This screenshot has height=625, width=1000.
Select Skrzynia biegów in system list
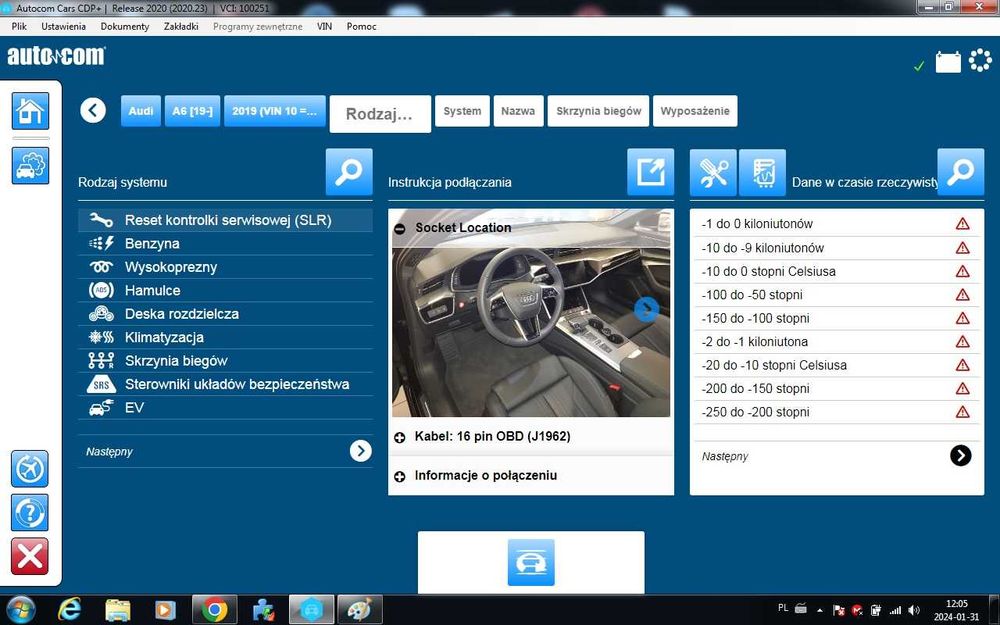pos(225,361)
